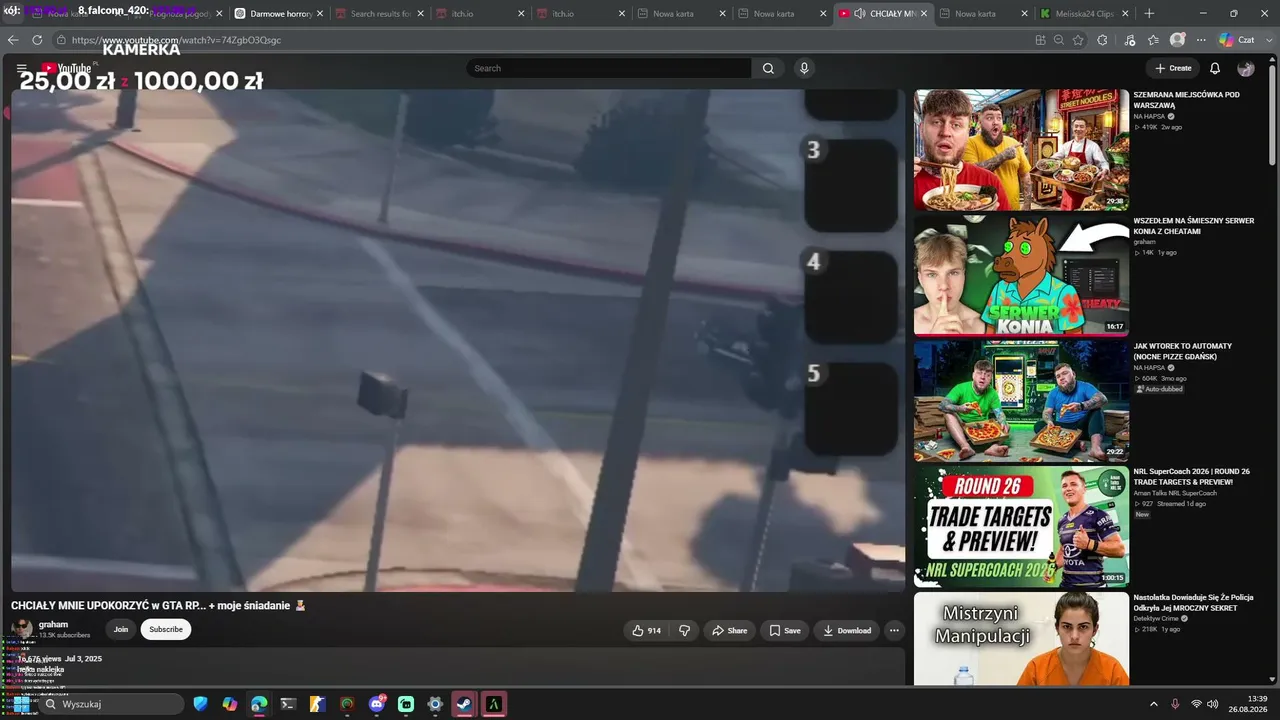
Task: Close the Darmowe horrory tab
Action: coord(320,14)
